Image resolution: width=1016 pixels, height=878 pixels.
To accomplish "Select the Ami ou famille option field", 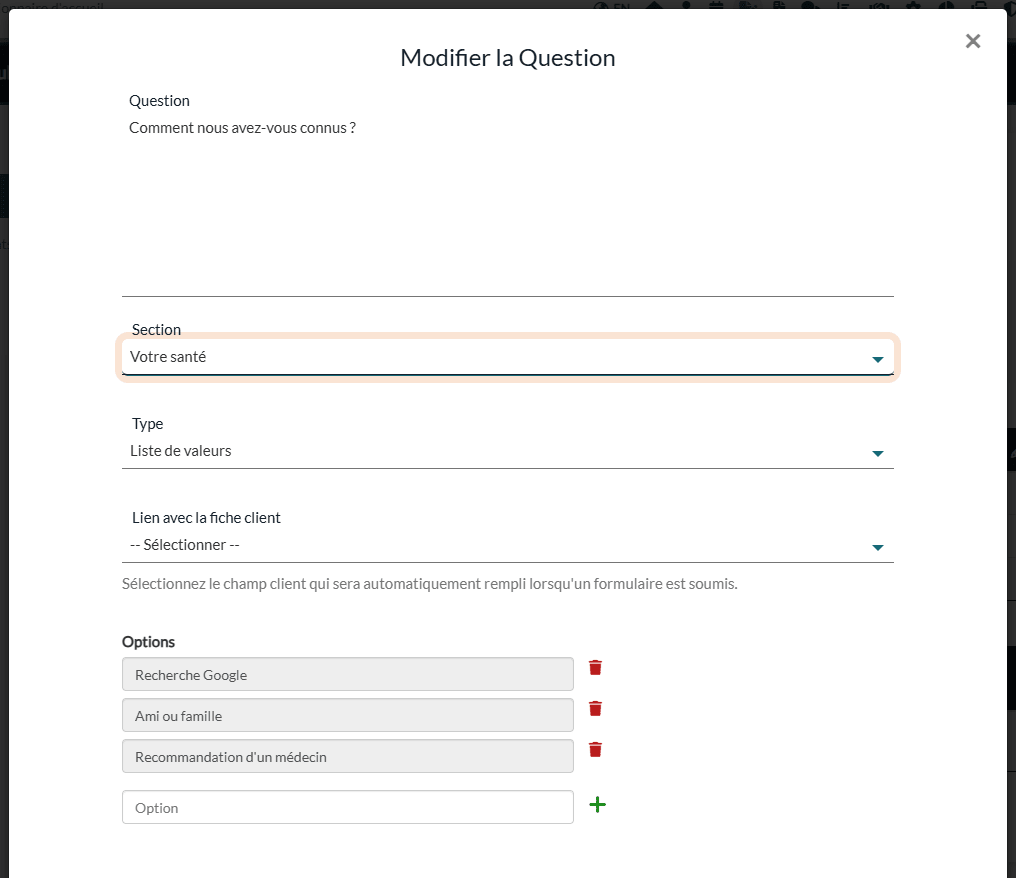I will pos(348,715).
